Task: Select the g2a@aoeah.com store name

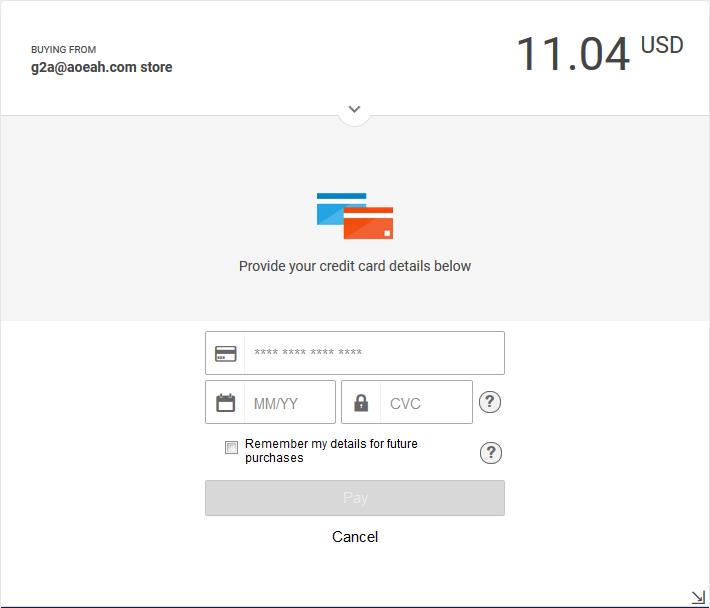Action: point(101,67)
